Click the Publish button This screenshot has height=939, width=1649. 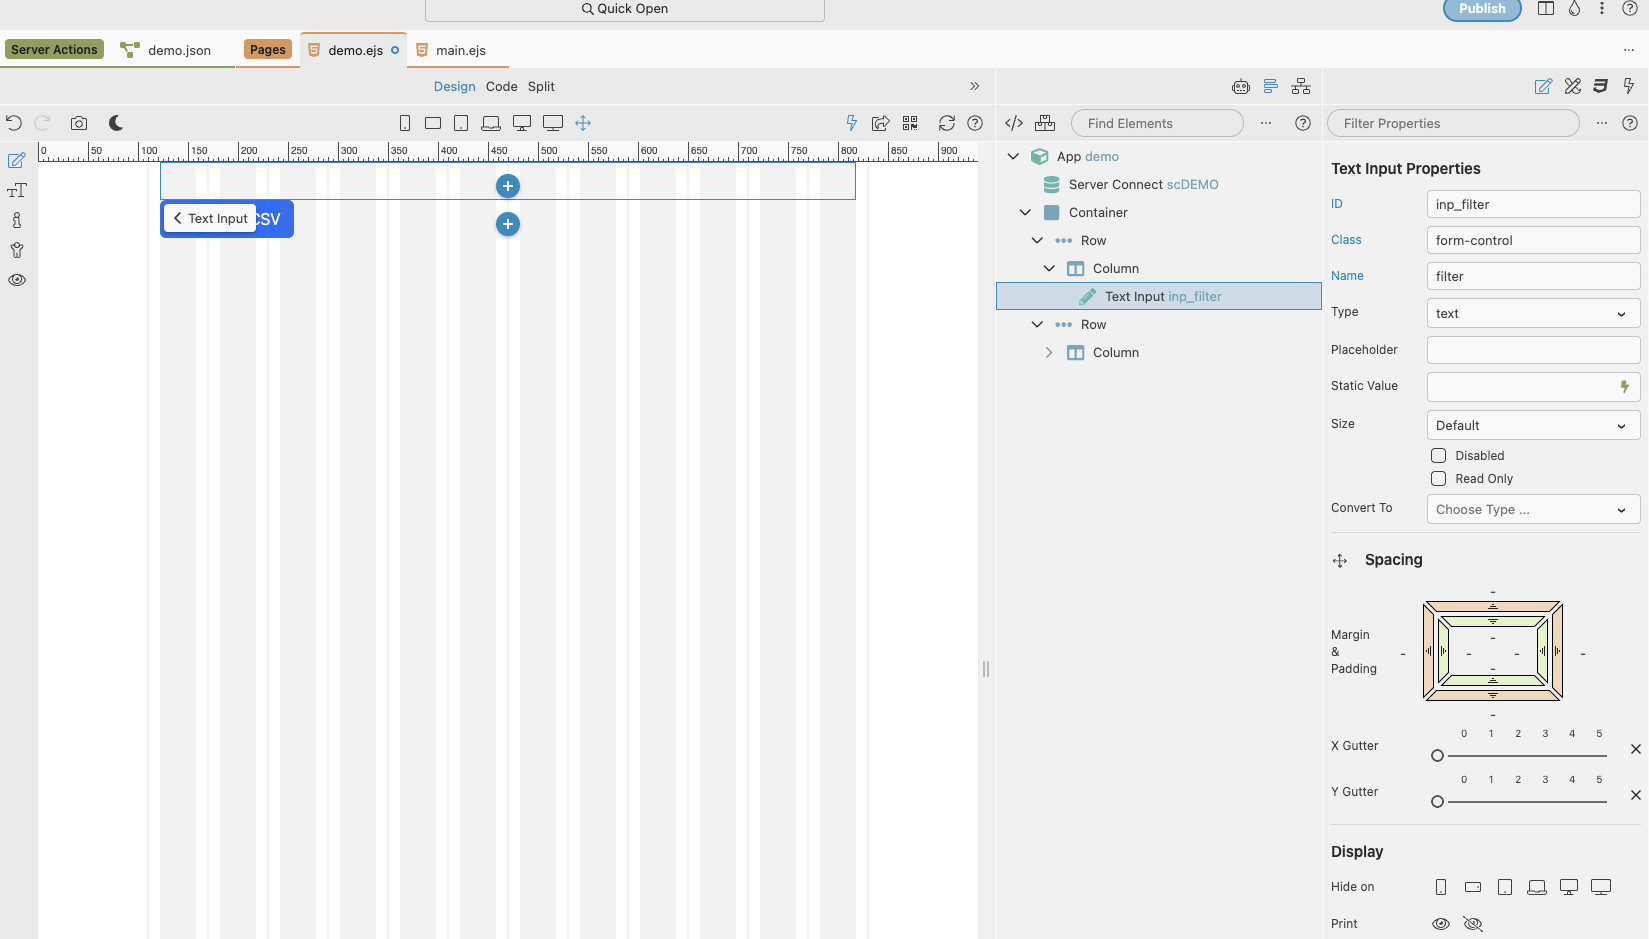pos(1481,9)
